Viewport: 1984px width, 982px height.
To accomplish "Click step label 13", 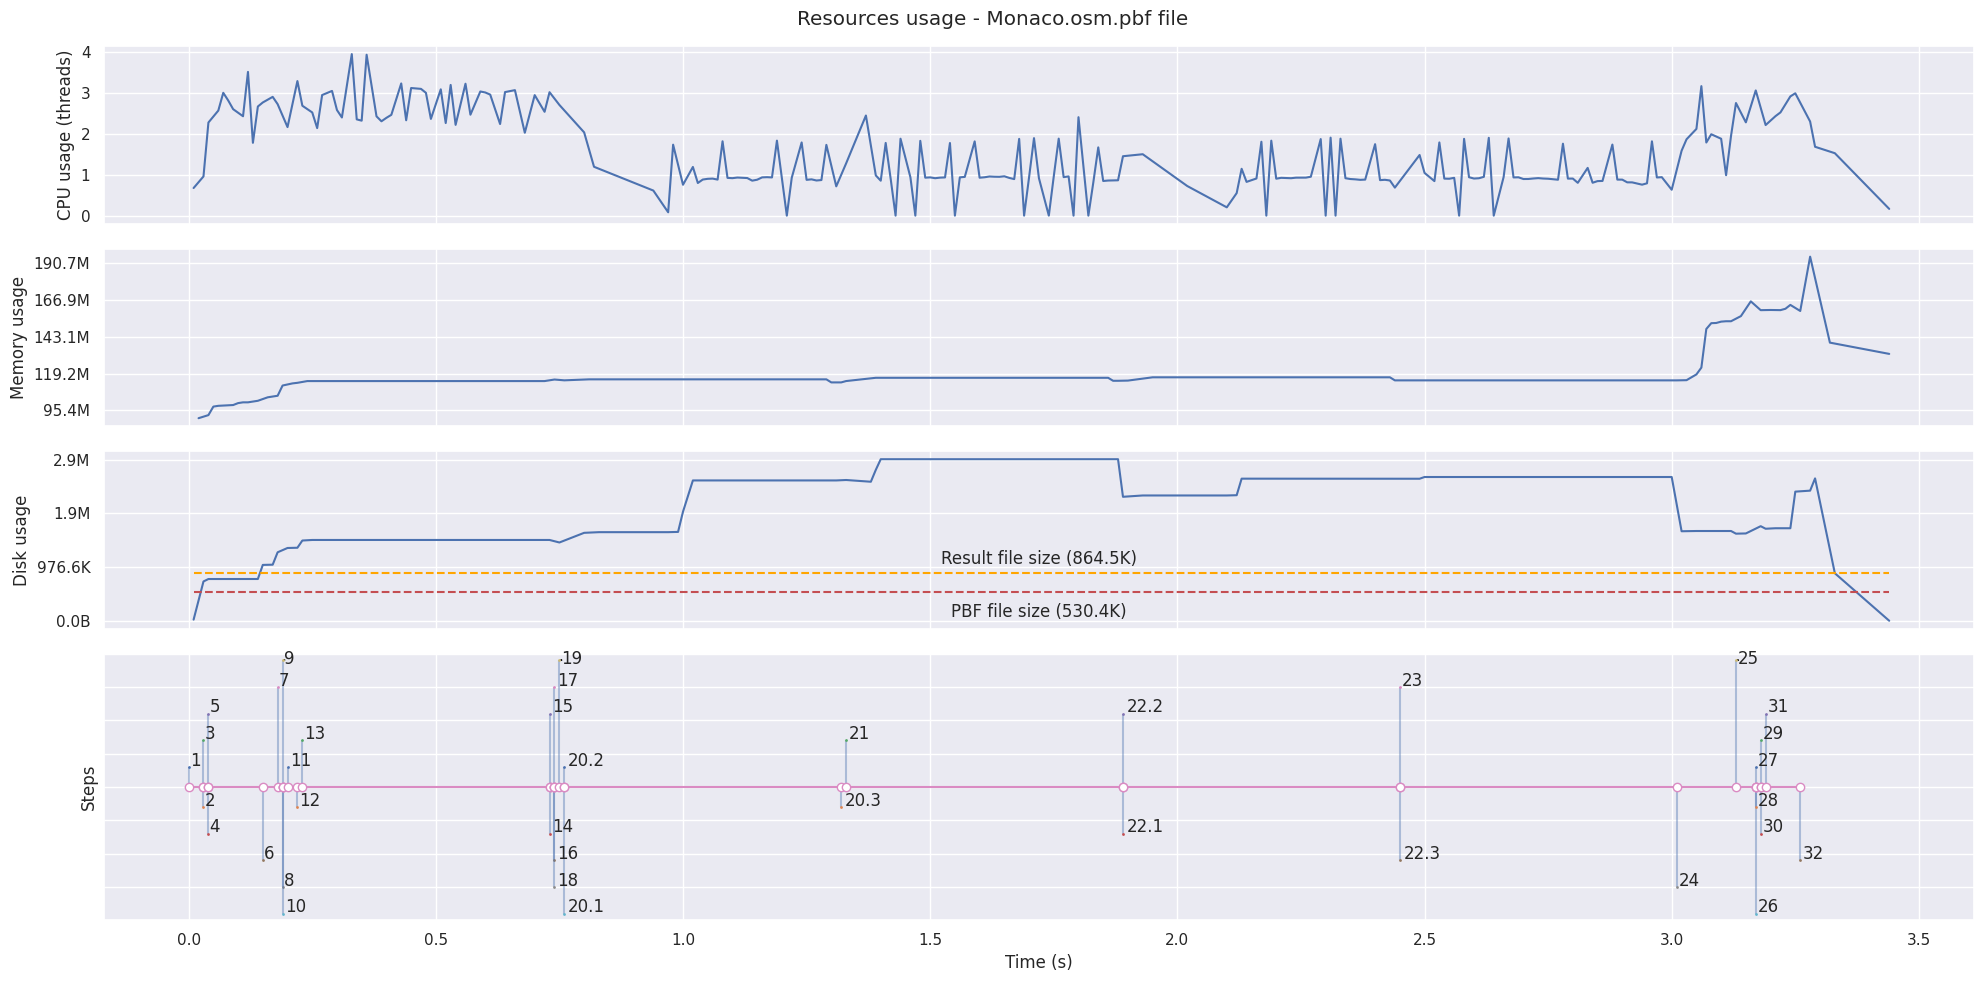I will click(x=315, y=734).
